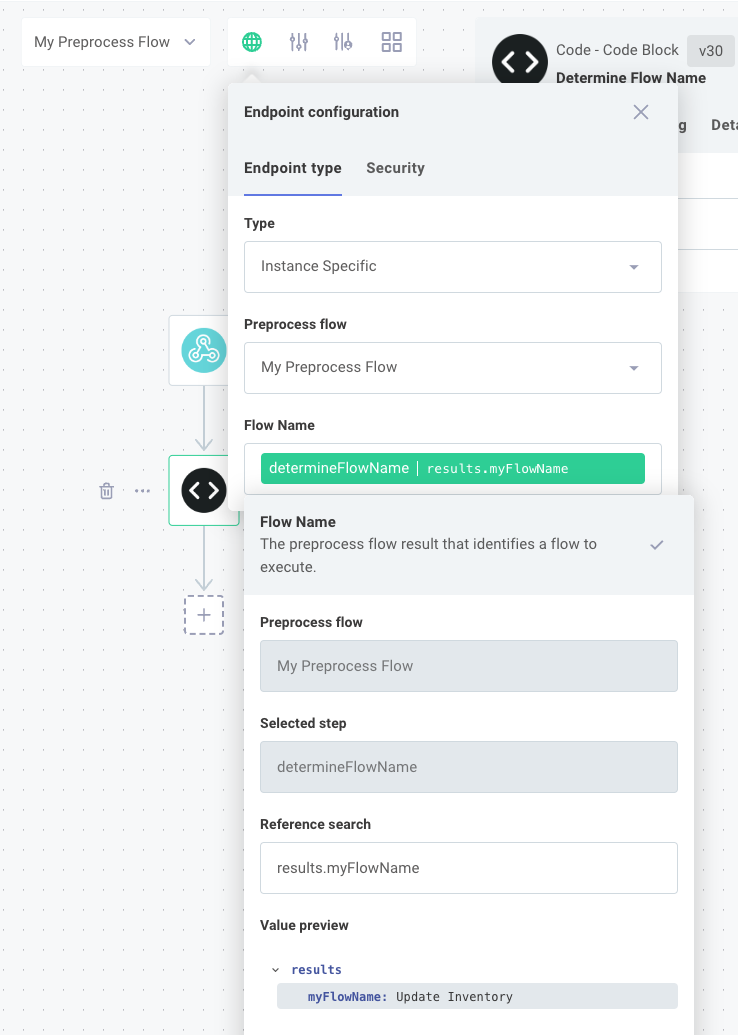The image size is (738, 1035).
Task: Switch to the Security tab
Action: click(395, 168)
